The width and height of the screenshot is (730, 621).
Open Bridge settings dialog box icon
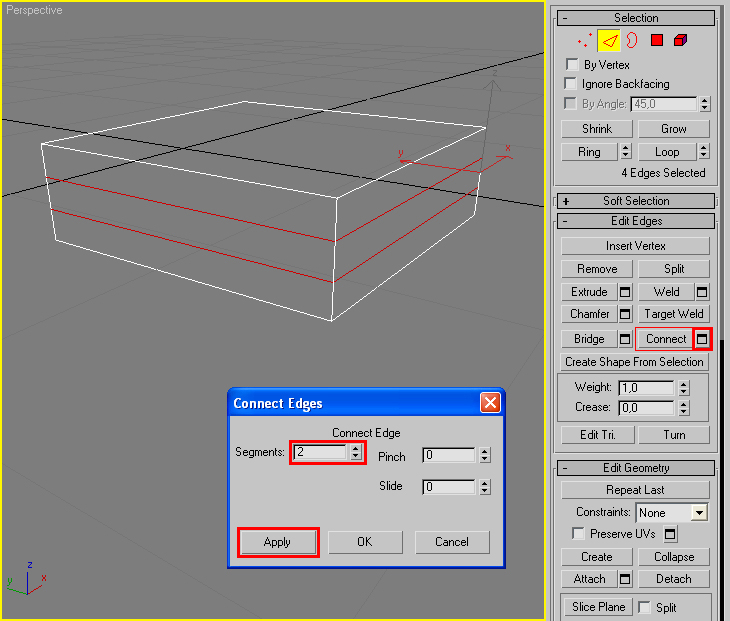coord(625,339)
